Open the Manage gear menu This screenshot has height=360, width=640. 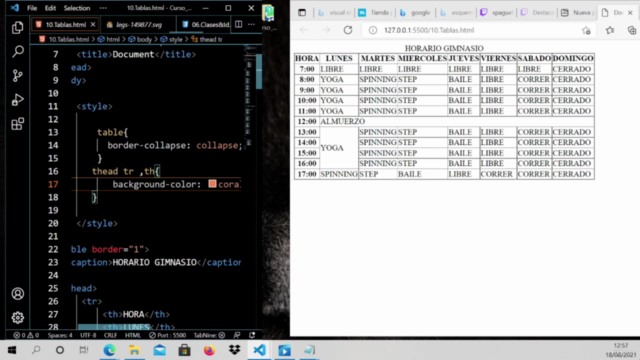pyautogui.click(x=18, y=317)
